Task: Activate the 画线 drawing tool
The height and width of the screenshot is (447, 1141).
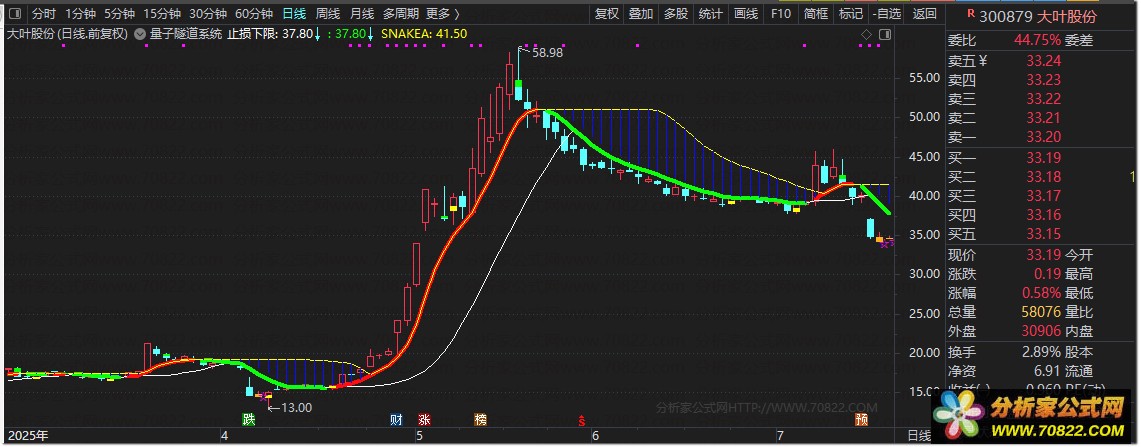Action: (746, 13)
